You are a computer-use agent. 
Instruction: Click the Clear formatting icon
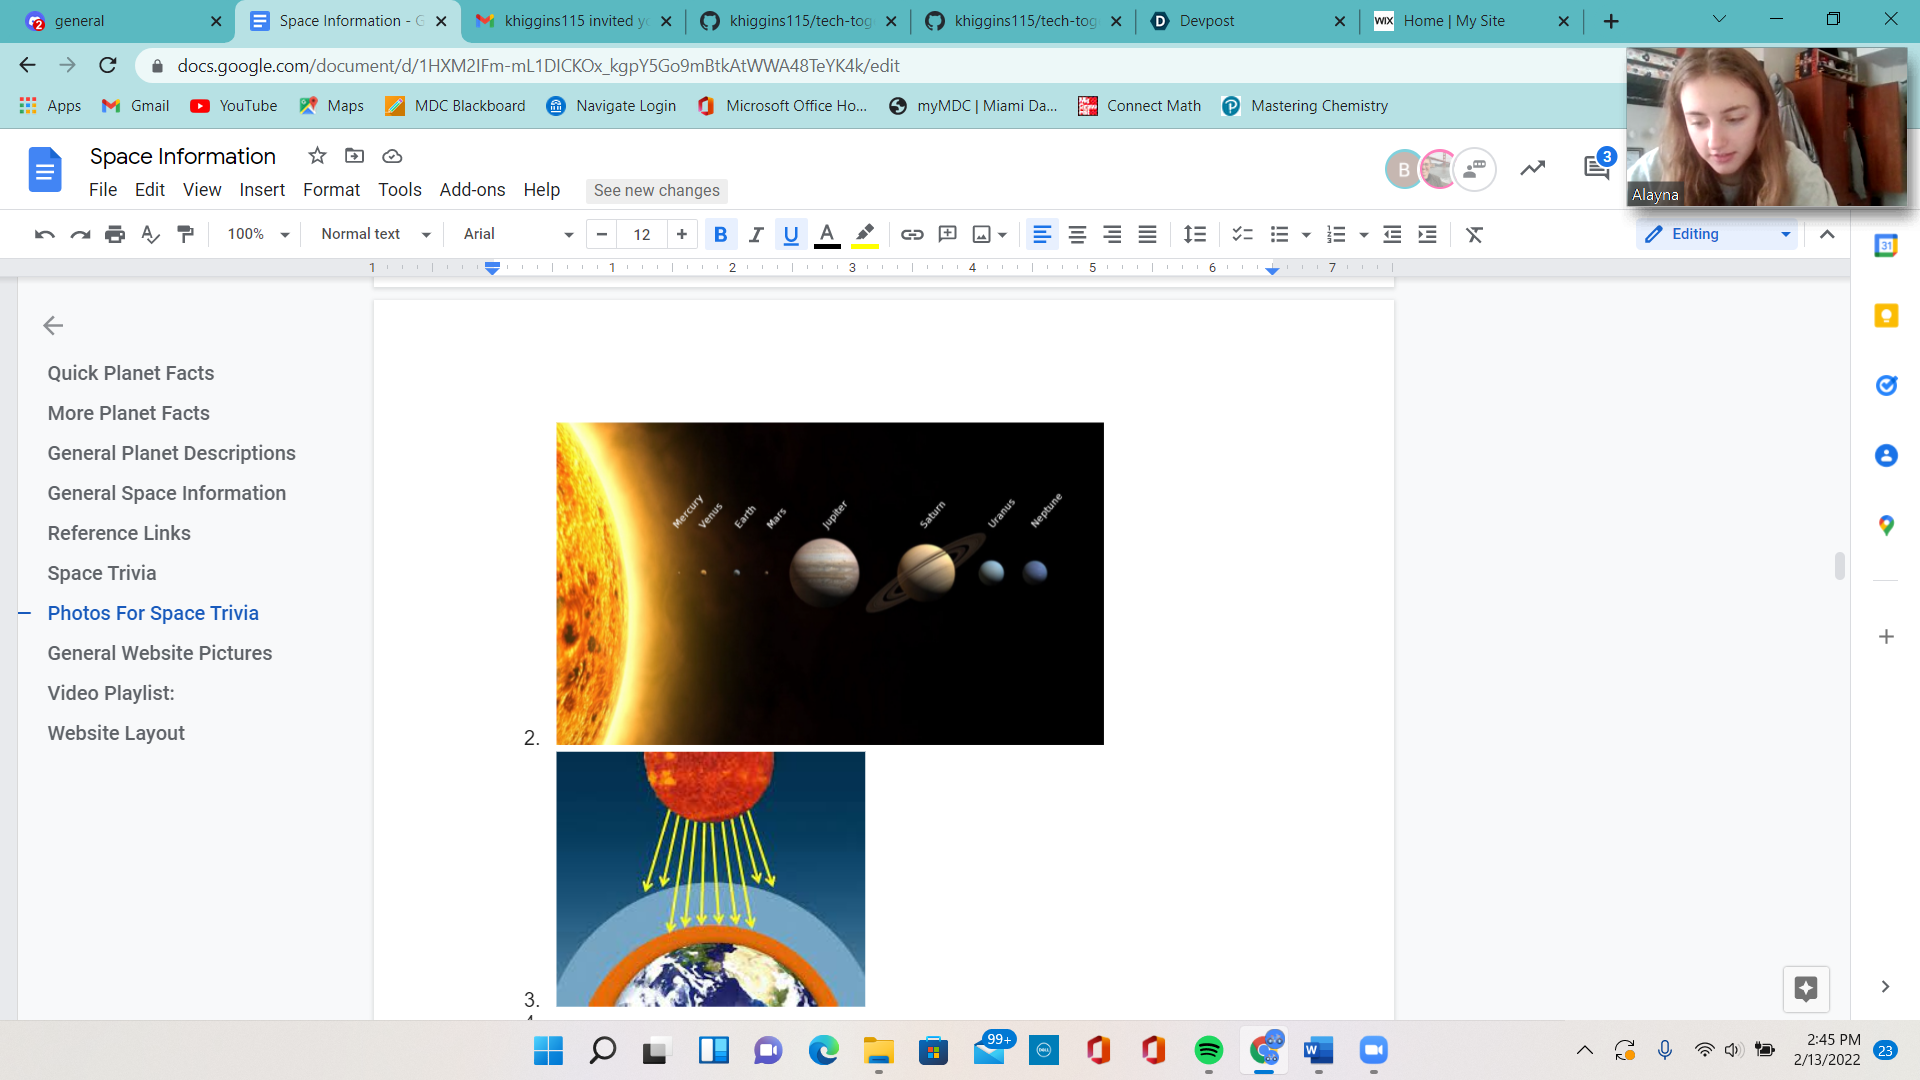coord(1474,234)
